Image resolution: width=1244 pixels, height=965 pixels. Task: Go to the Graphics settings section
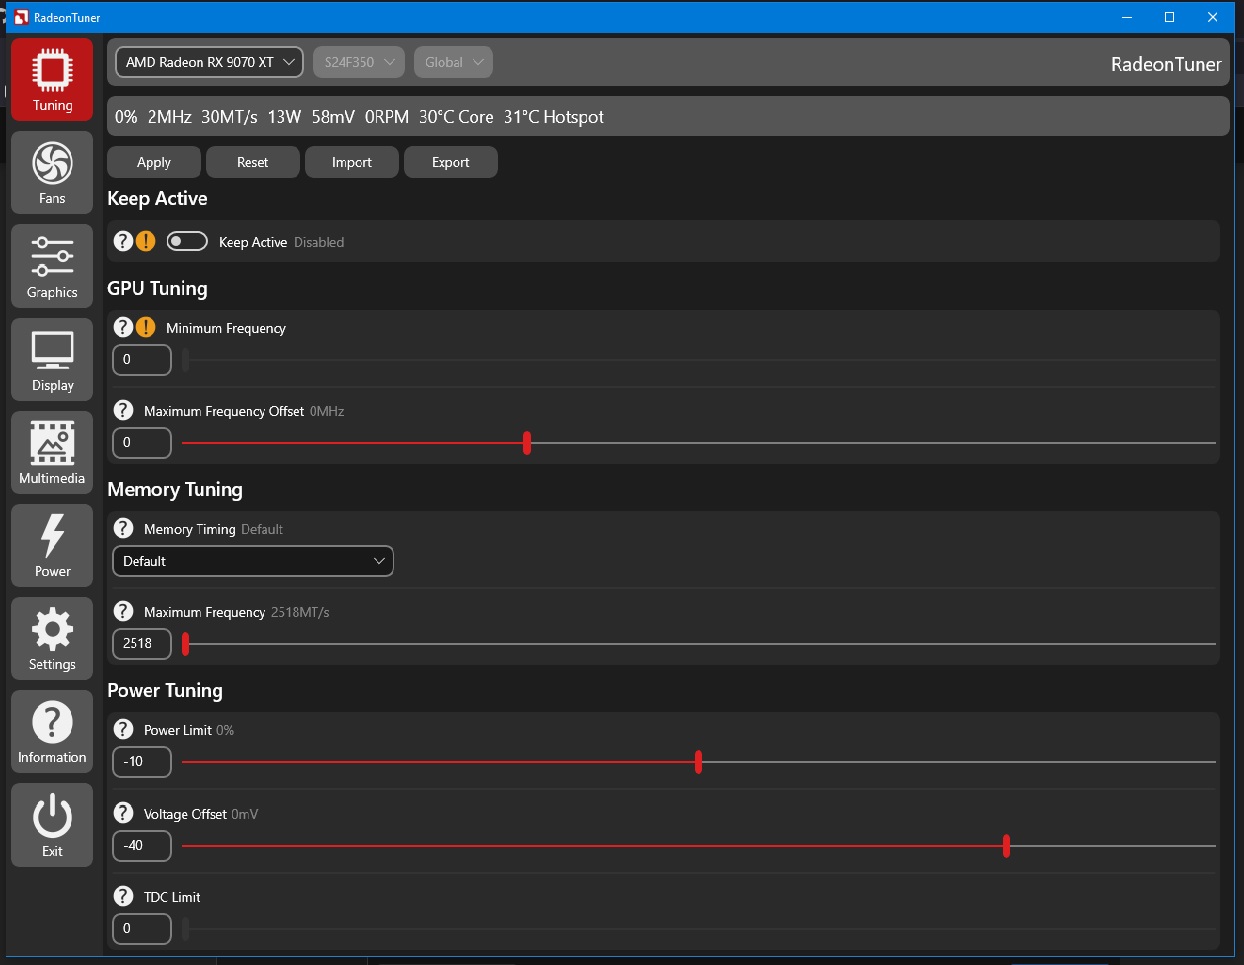click(52, 266)
